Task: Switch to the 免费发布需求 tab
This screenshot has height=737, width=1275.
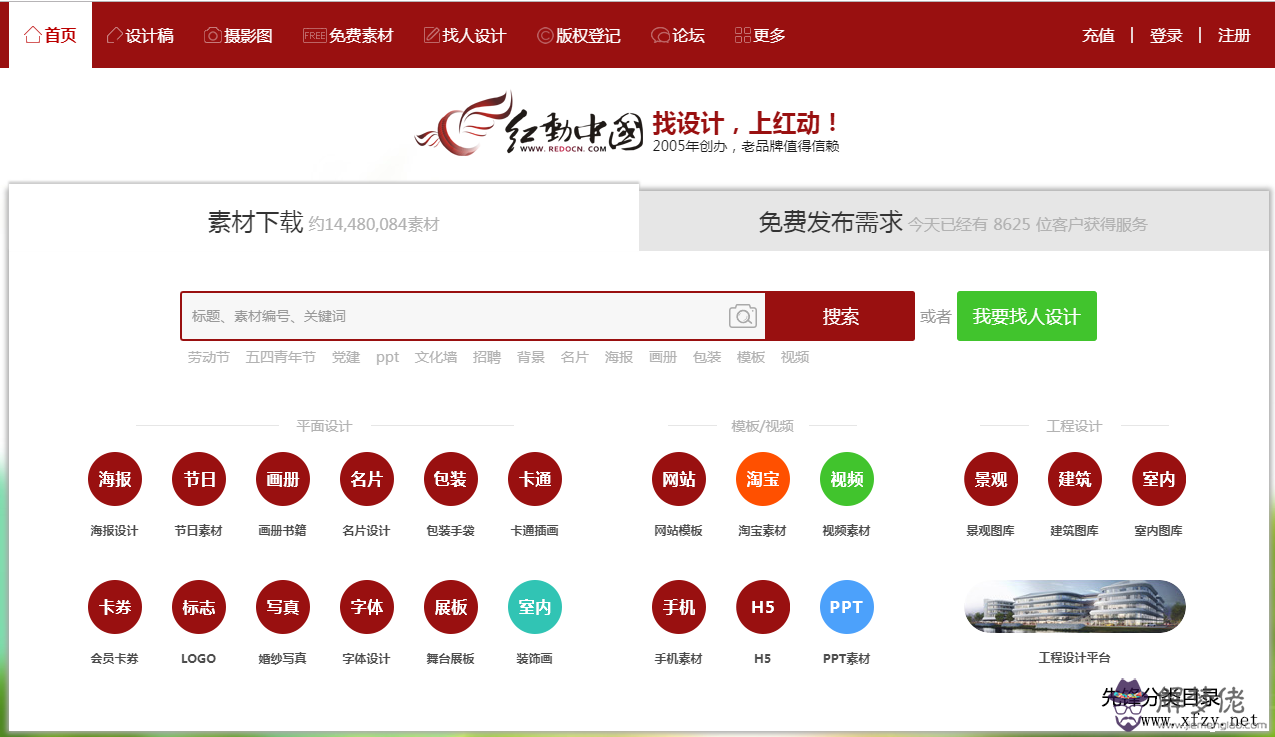Action: [x=954, y=221]
